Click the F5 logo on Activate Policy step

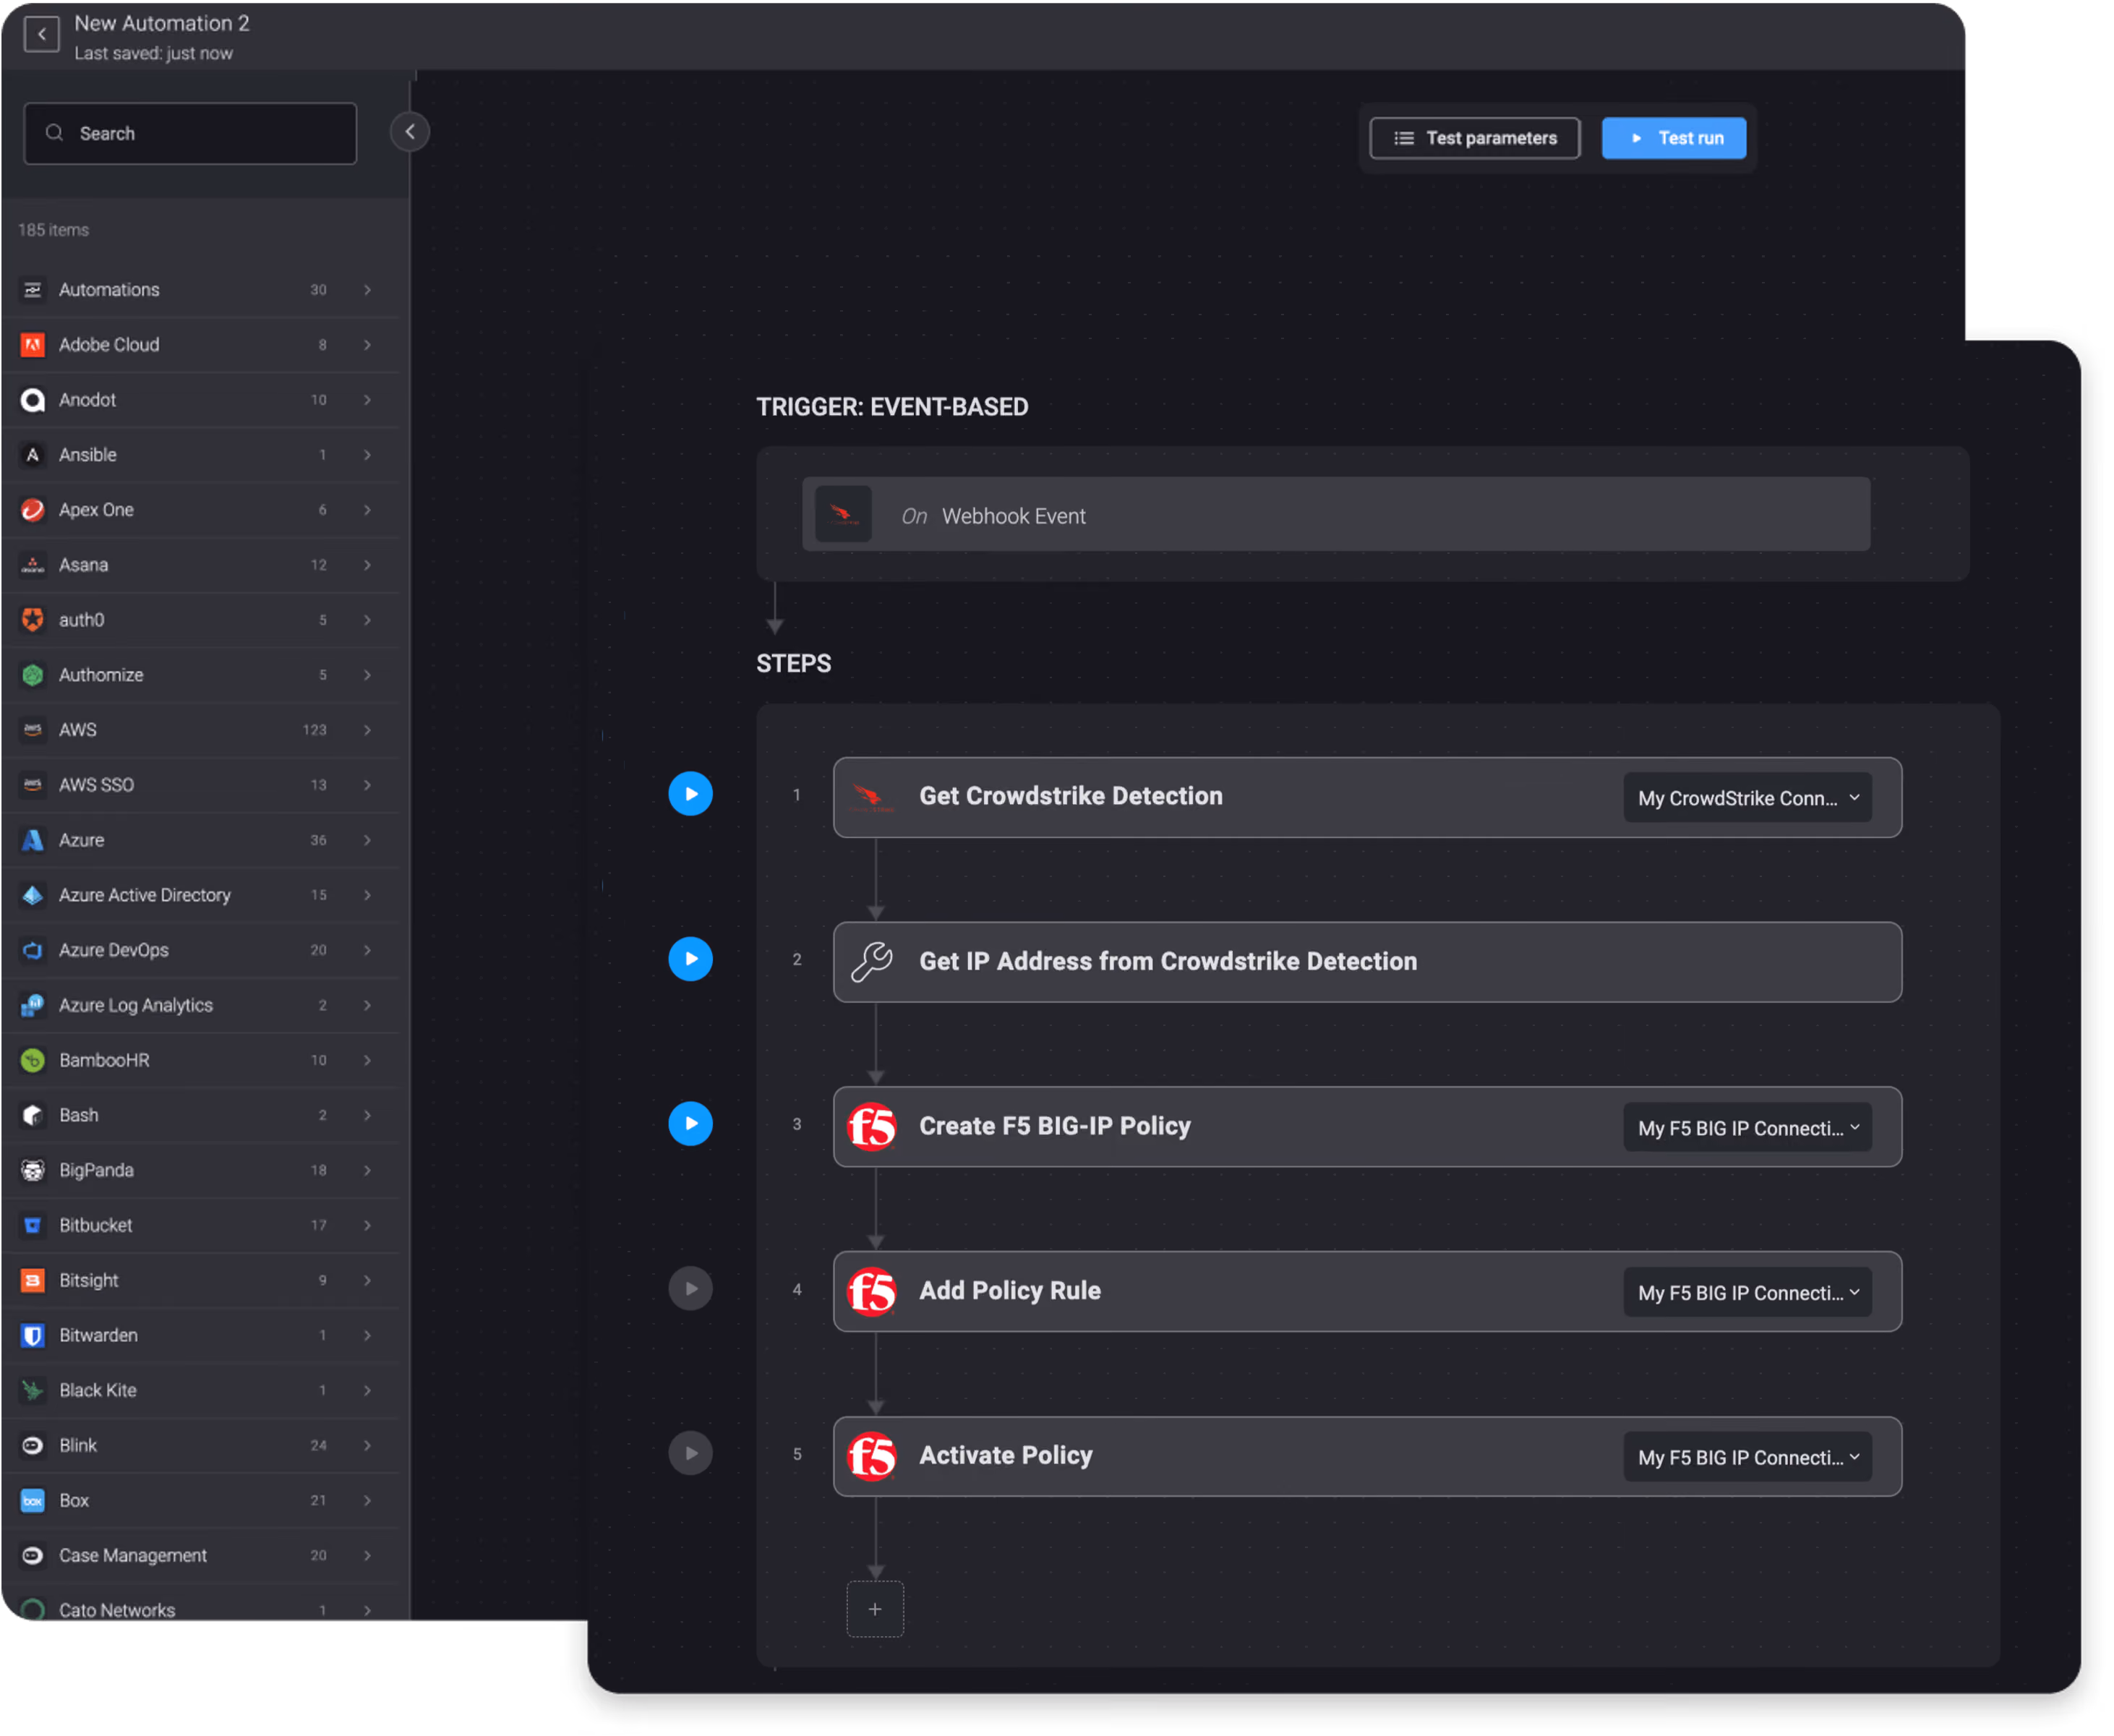point(873,1457)
